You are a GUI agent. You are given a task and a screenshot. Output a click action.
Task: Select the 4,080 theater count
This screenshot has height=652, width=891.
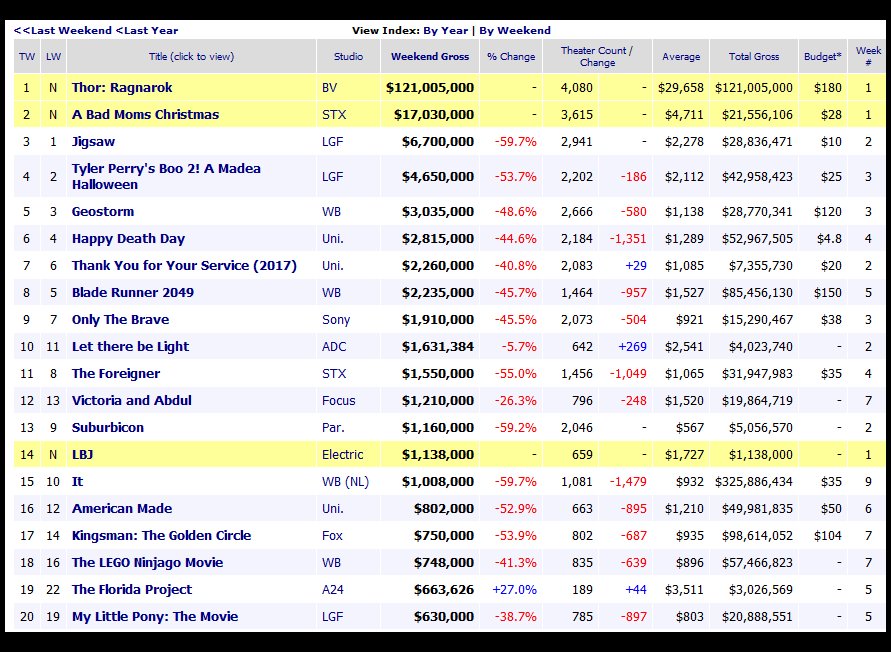coord(577,88)
